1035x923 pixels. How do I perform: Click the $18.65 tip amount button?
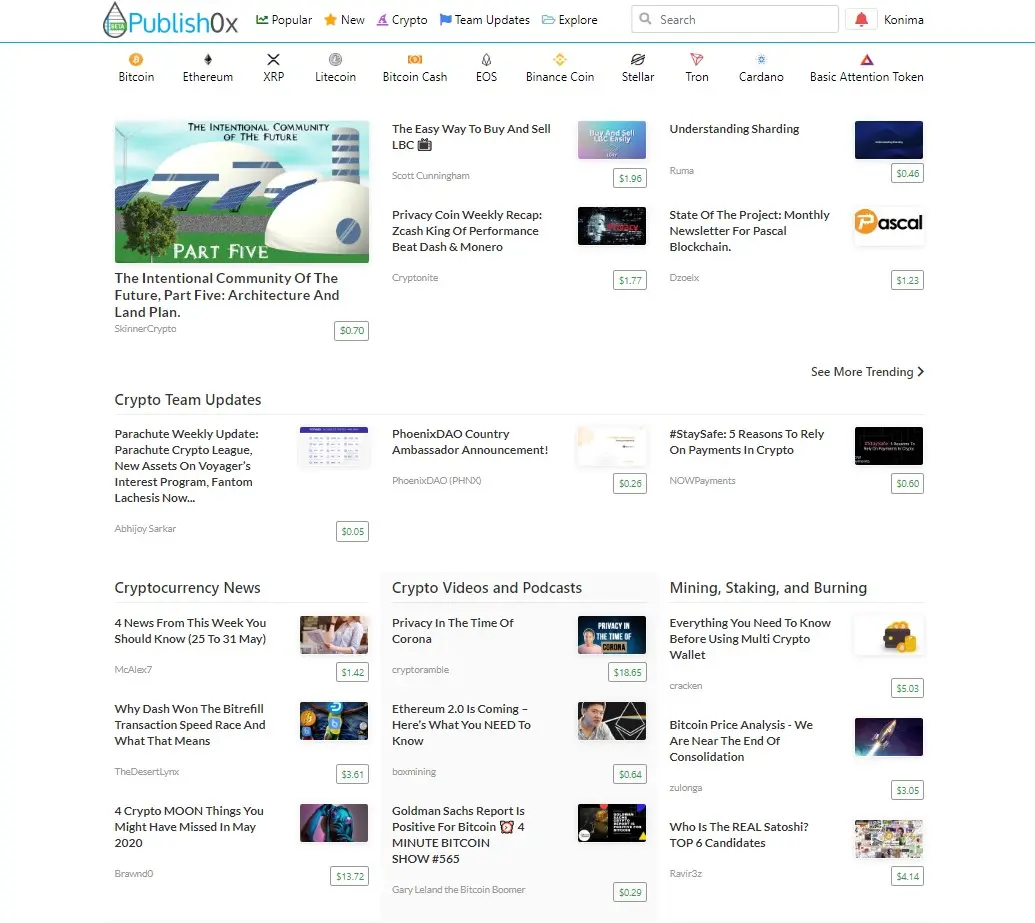point(627,672)
